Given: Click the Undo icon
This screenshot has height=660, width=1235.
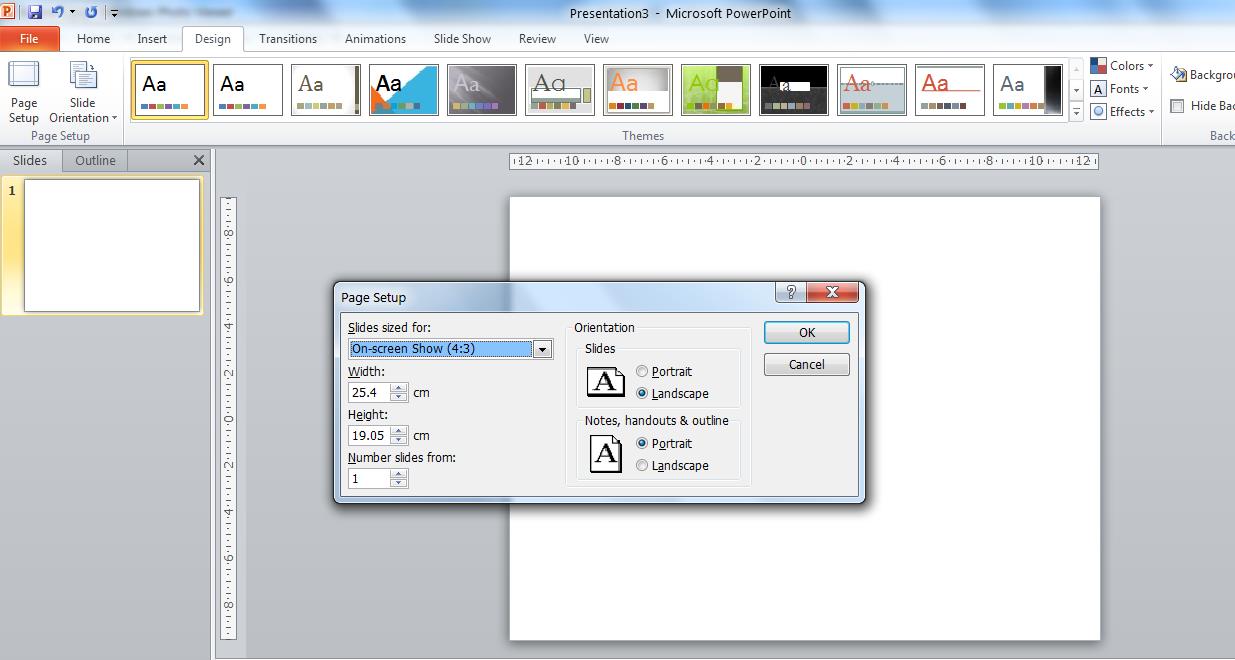Looking at the screenshot, I should 60,11.
